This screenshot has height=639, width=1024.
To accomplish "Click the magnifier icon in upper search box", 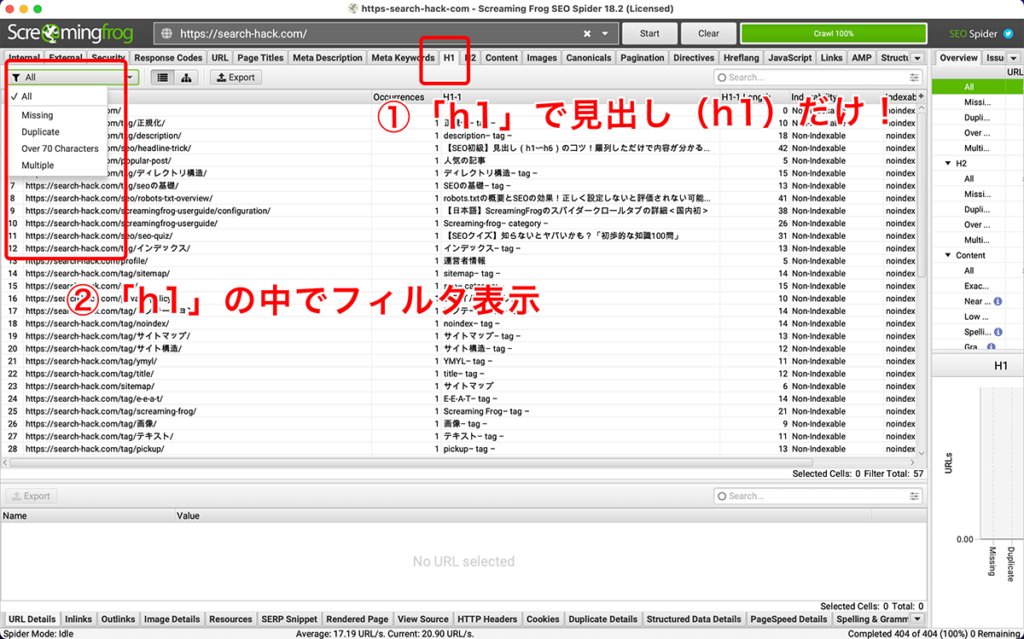I will pyautogui.click(x=722, y=77).
